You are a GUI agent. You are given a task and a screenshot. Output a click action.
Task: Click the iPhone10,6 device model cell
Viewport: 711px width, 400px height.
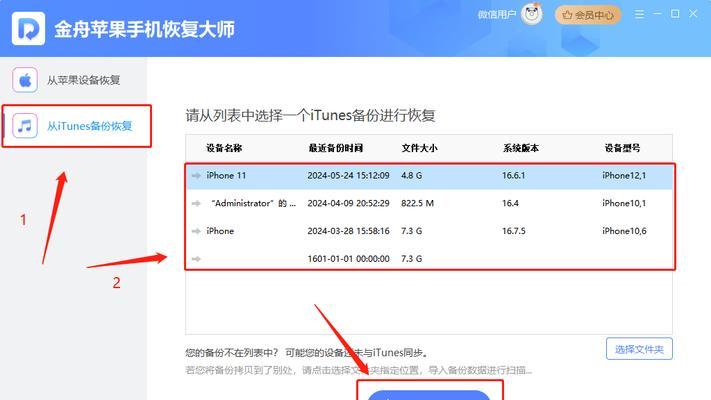(624, 231)
